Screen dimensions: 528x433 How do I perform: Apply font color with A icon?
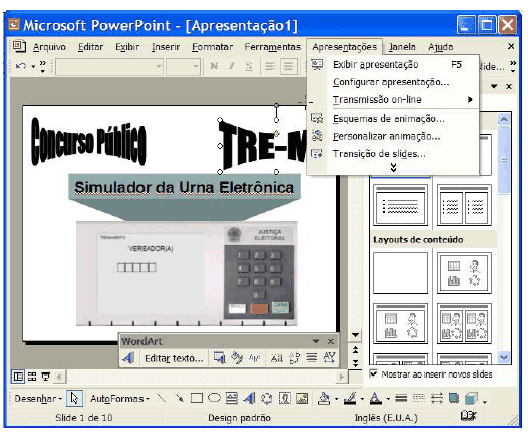[376, 399]
